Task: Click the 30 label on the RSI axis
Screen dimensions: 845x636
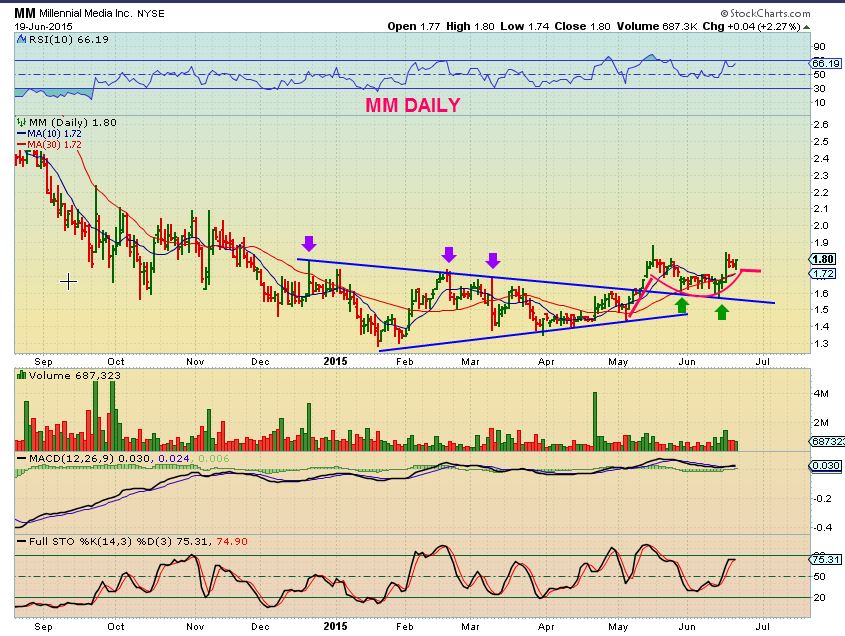Action: [820, 88]
